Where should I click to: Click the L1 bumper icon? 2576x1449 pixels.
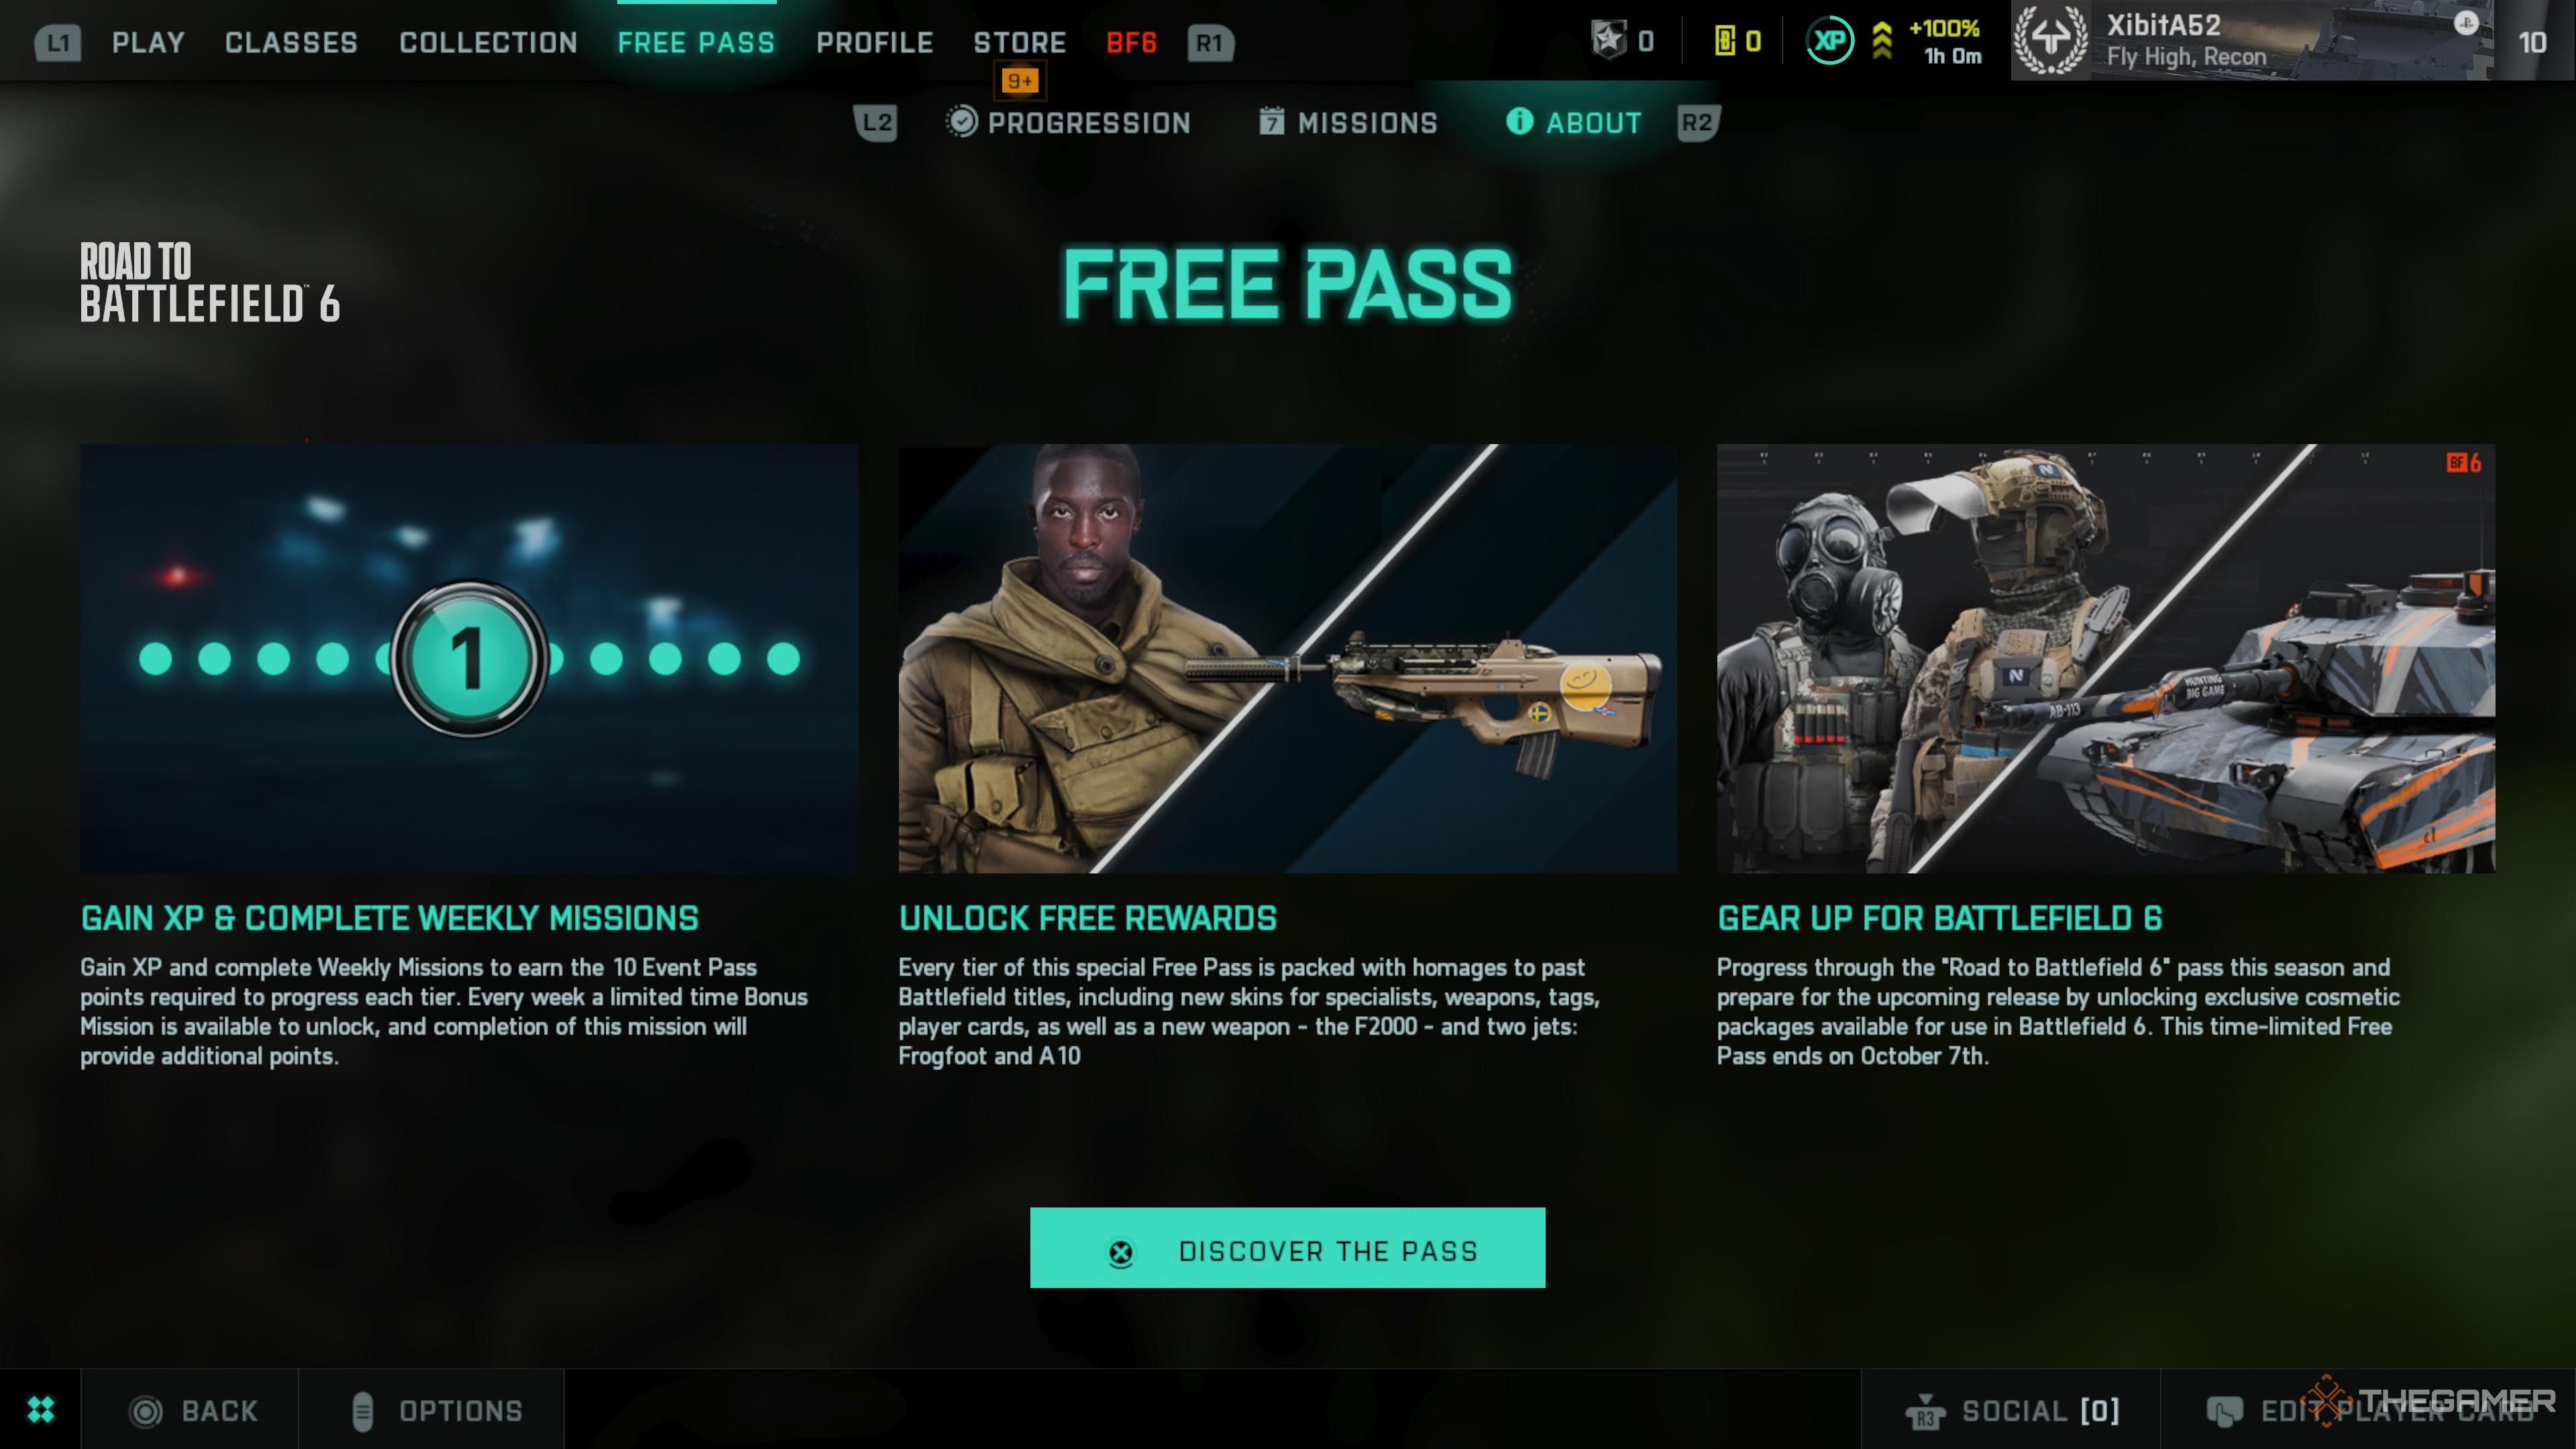point(58,43)
